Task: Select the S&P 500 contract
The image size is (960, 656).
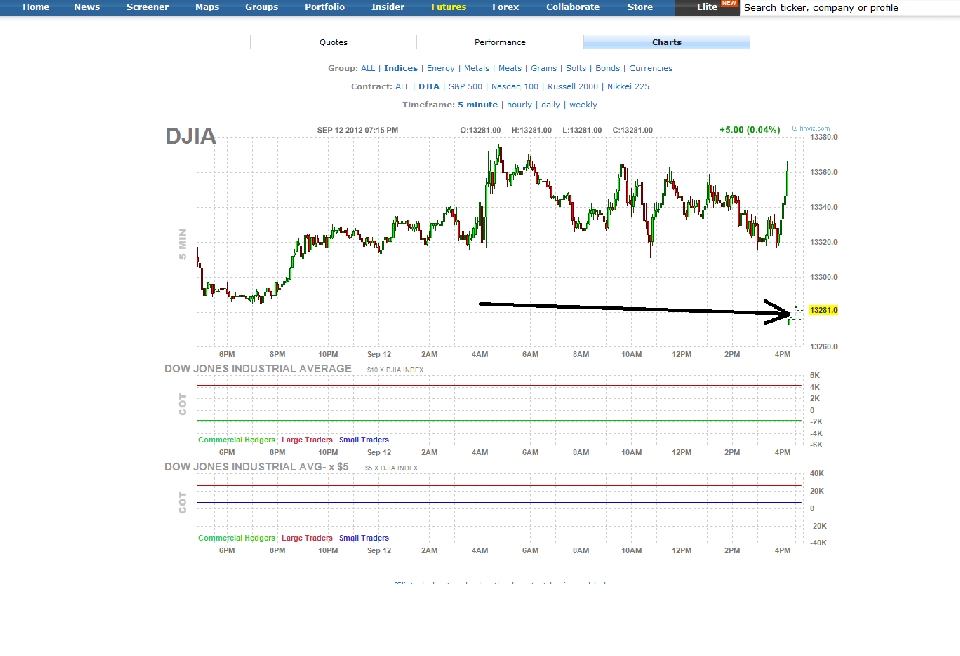Action: [x=465, y=86]
